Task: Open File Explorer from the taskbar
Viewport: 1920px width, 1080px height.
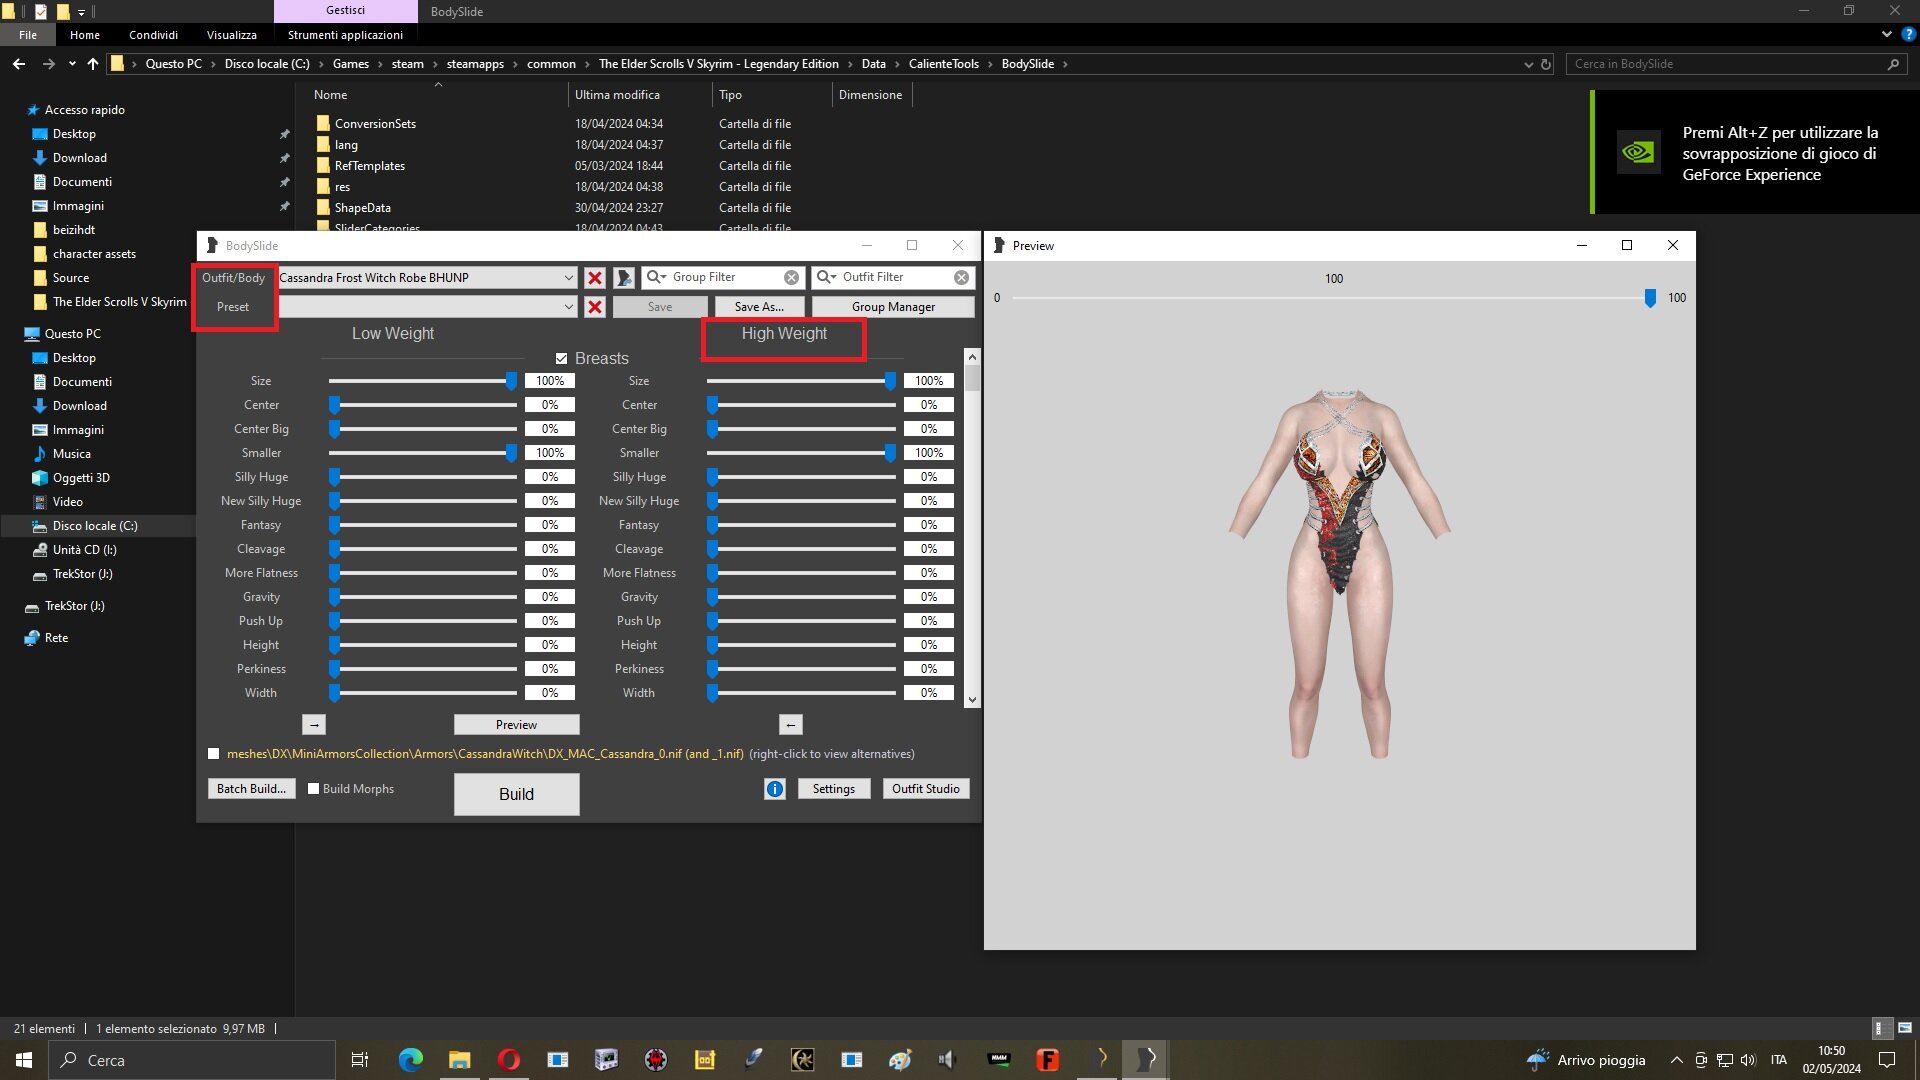Action: (460, 1060)
